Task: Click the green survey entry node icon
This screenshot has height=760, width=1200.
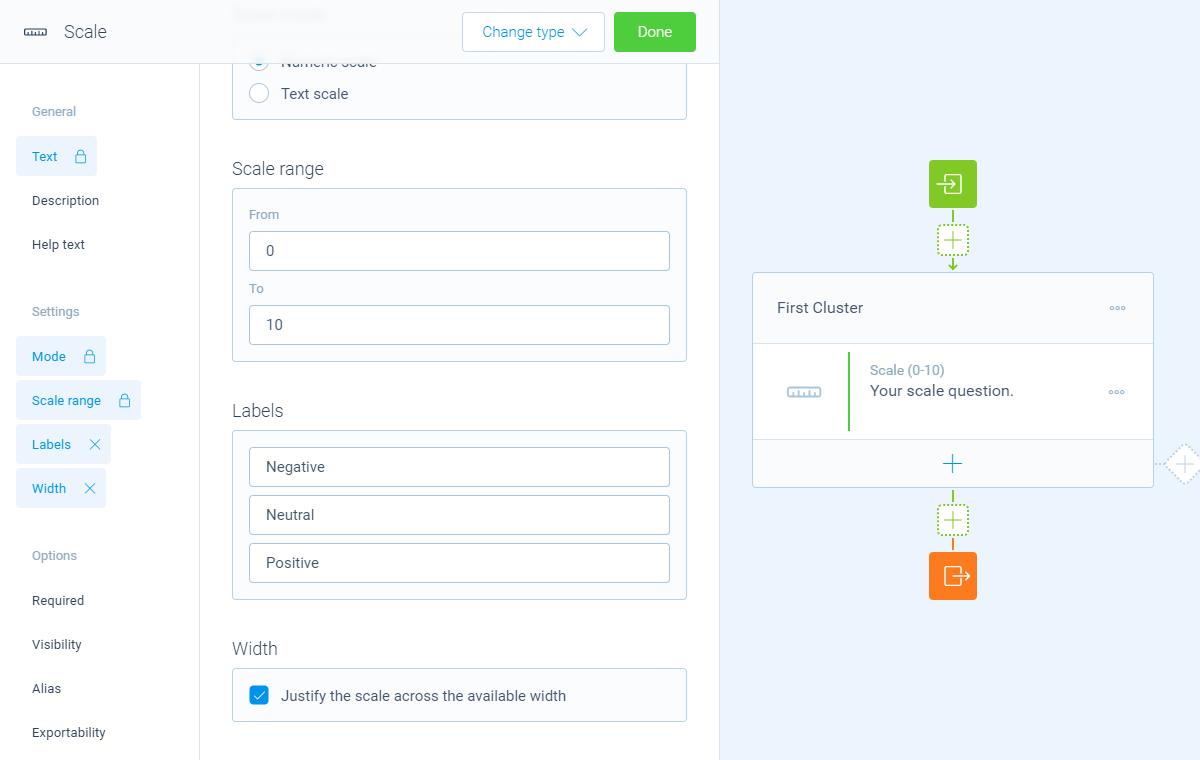Action: click(x=952, y=184)
